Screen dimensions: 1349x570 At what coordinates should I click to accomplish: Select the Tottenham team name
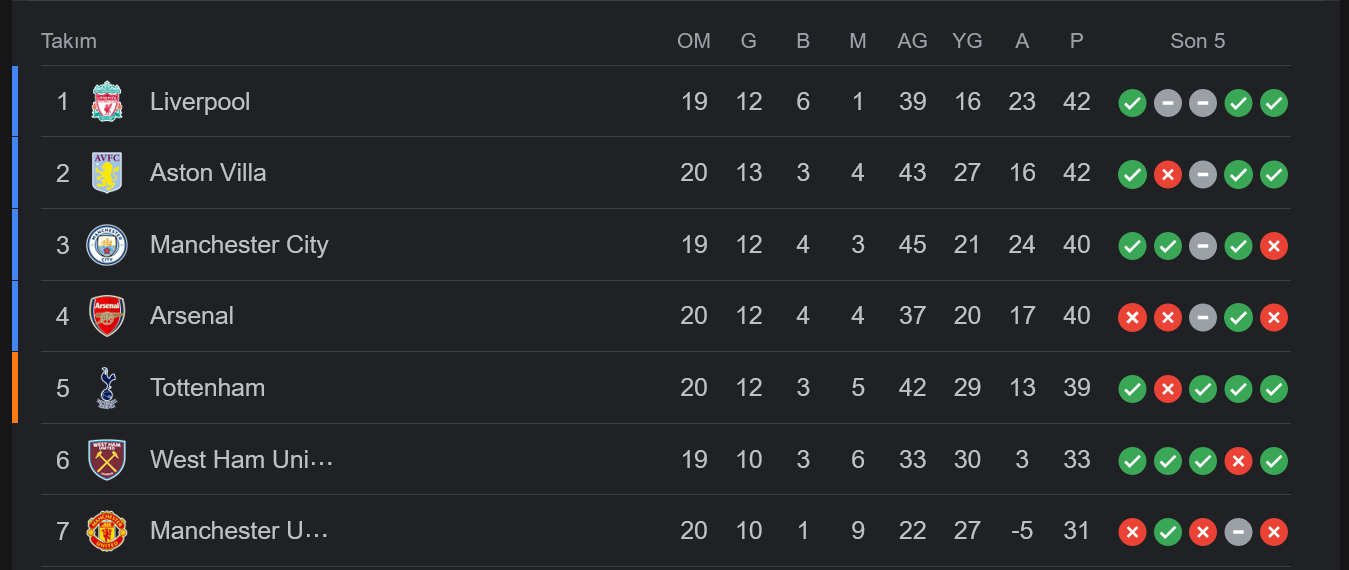coord(207,388)
